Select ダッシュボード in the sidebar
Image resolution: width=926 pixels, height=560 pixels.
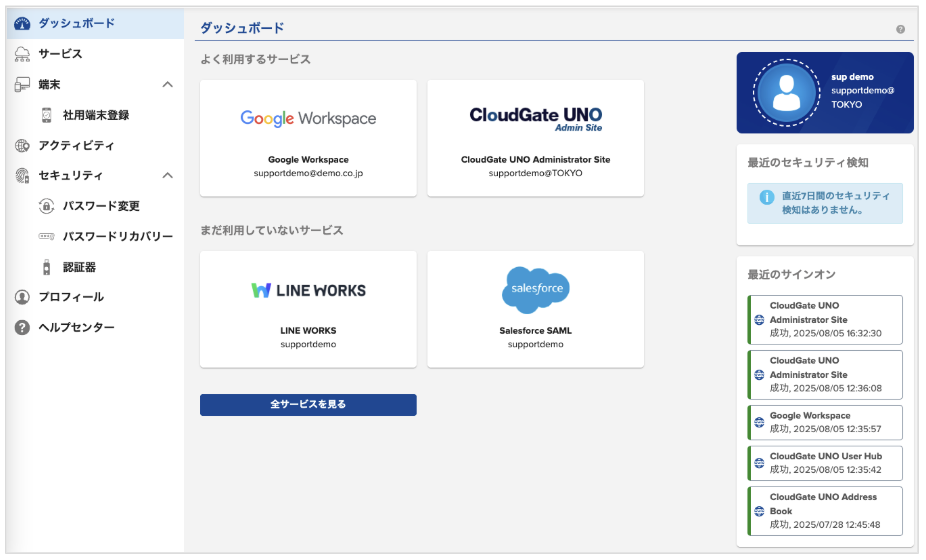coord(96,24)
